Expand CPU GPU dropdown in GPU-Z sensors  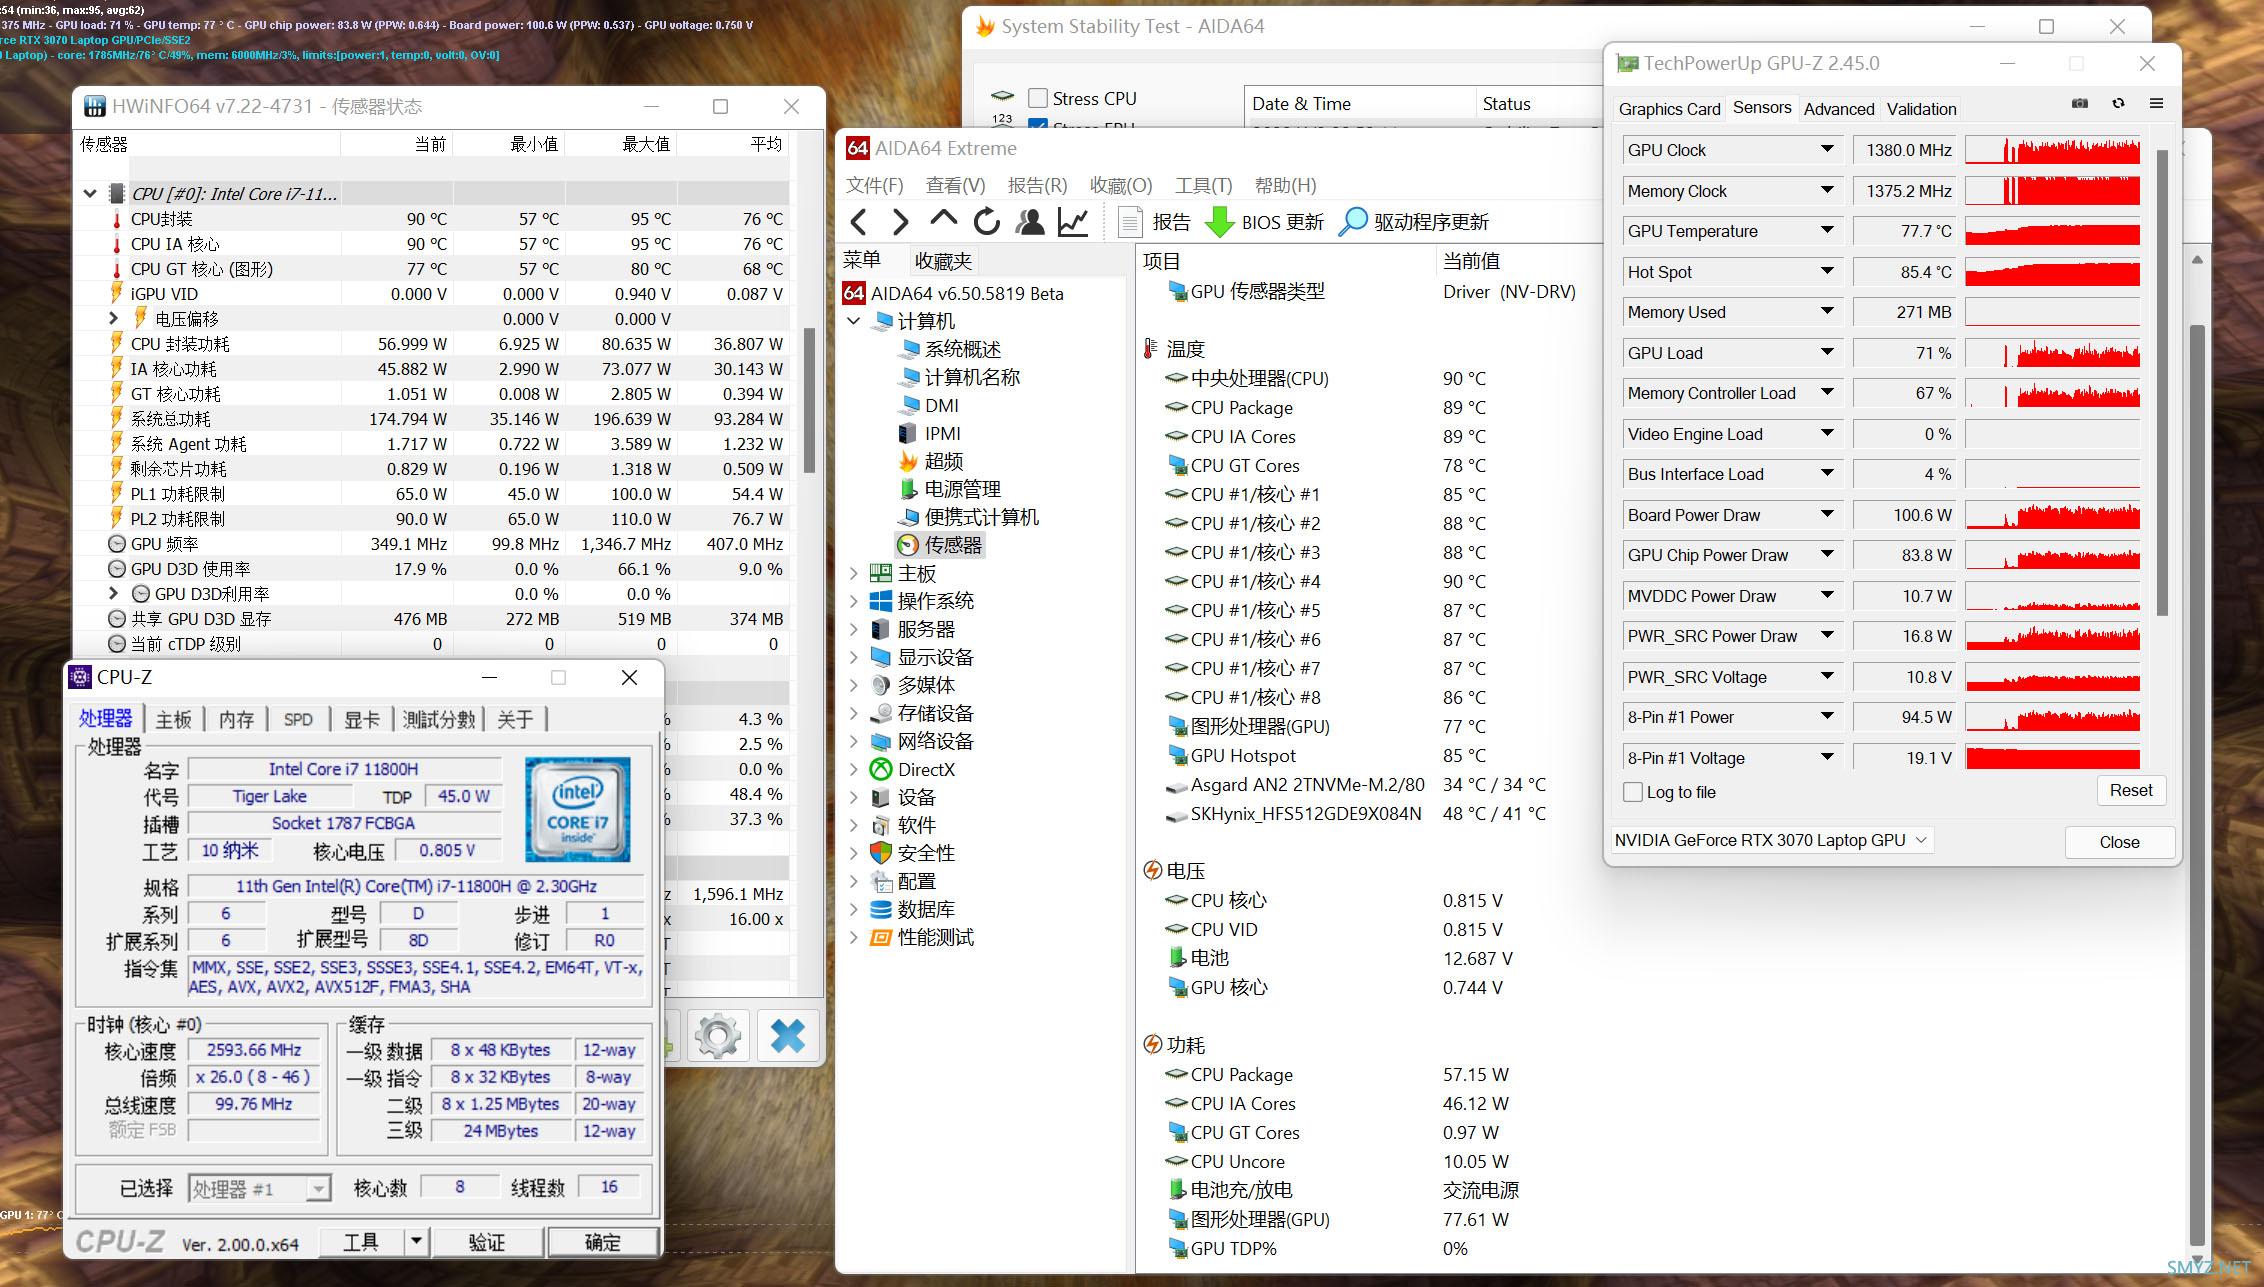click(1923, 841)
